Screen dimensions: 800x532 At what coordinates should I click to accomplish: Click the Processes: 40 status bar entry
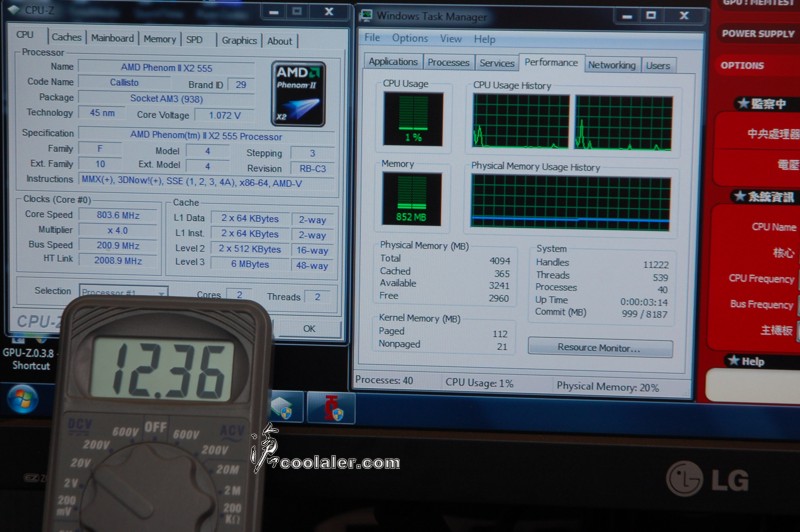coord(384,380)
